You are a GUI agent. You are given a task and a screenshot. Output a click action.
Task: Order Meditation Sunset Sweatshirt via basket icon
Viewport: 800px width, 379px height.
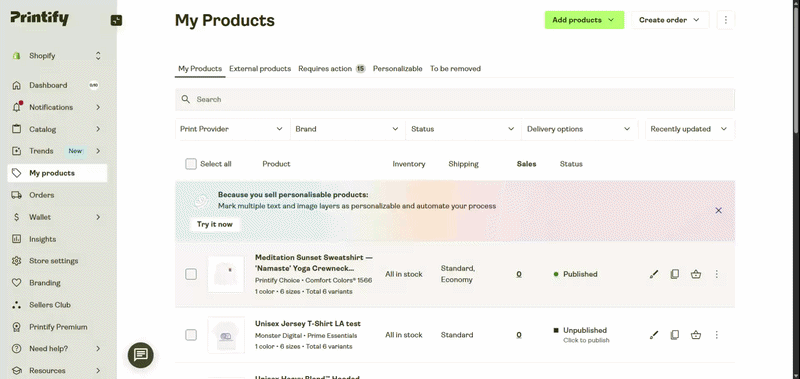(695, 274)
